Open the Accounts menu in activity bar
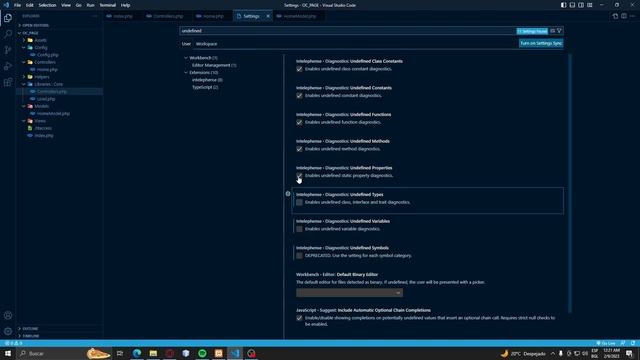 tap(8, 315)
